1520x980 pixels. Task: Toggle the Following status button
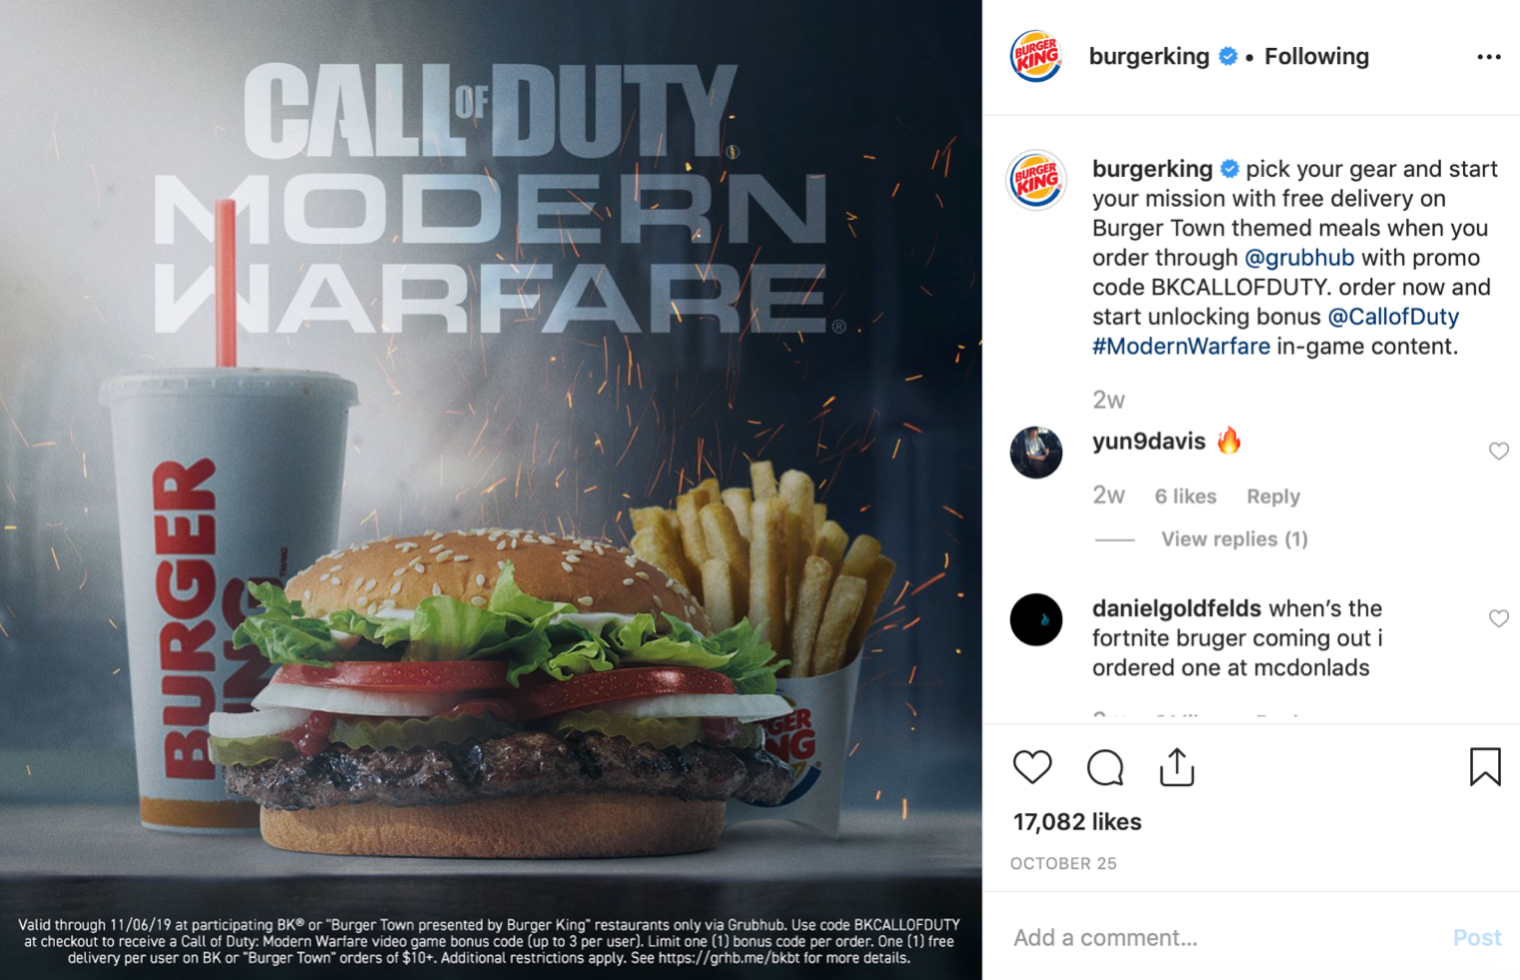pos(1316,56)
